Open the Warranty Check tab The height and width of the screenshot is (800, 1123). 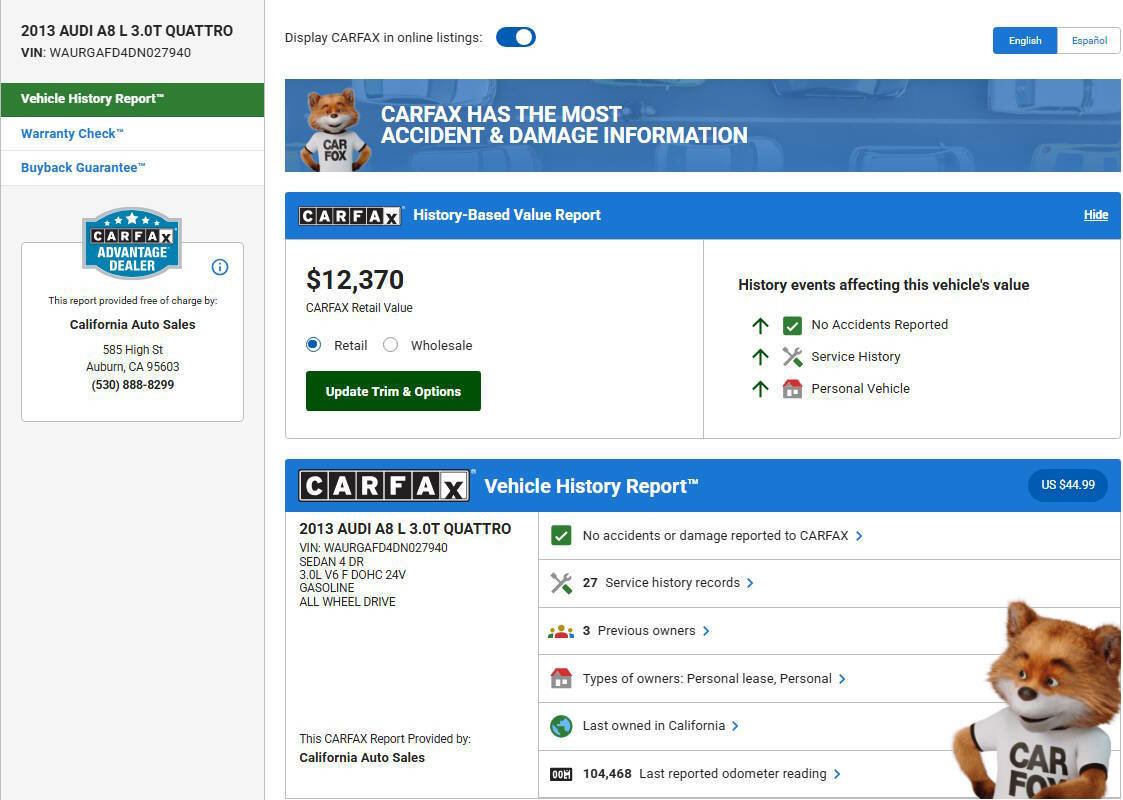tap(132, 134)
